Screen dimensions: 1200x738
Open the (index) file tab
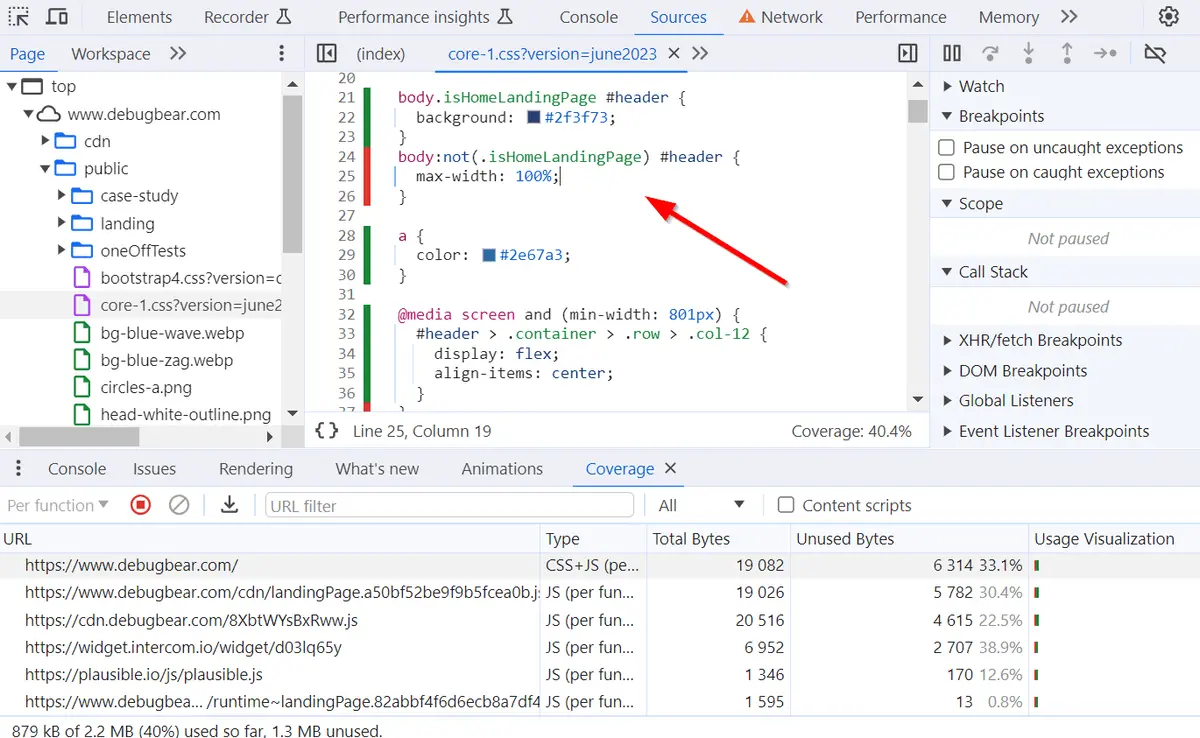[381, 54]
